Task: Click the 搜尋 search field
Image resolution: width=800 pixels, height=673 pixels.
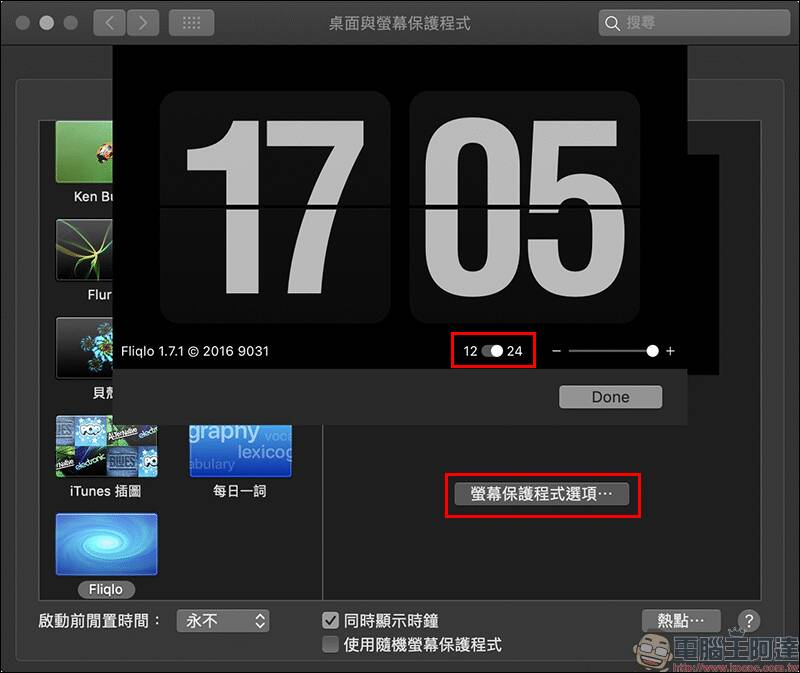Action: point(694,23)
